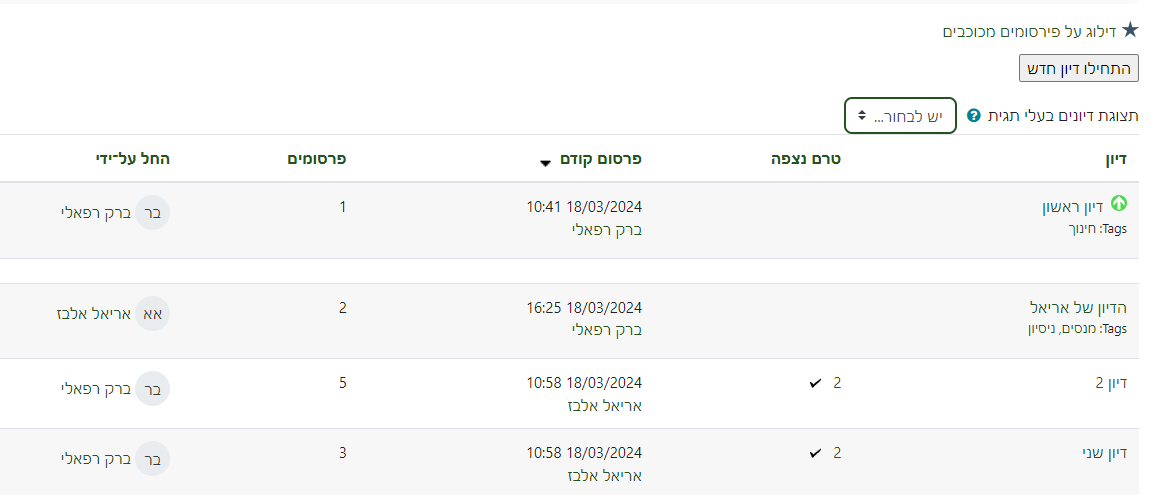Image resolution: width=1160 pixels, height=495 pixels.
Task: Click the help question mark icon
Action: 972,116
